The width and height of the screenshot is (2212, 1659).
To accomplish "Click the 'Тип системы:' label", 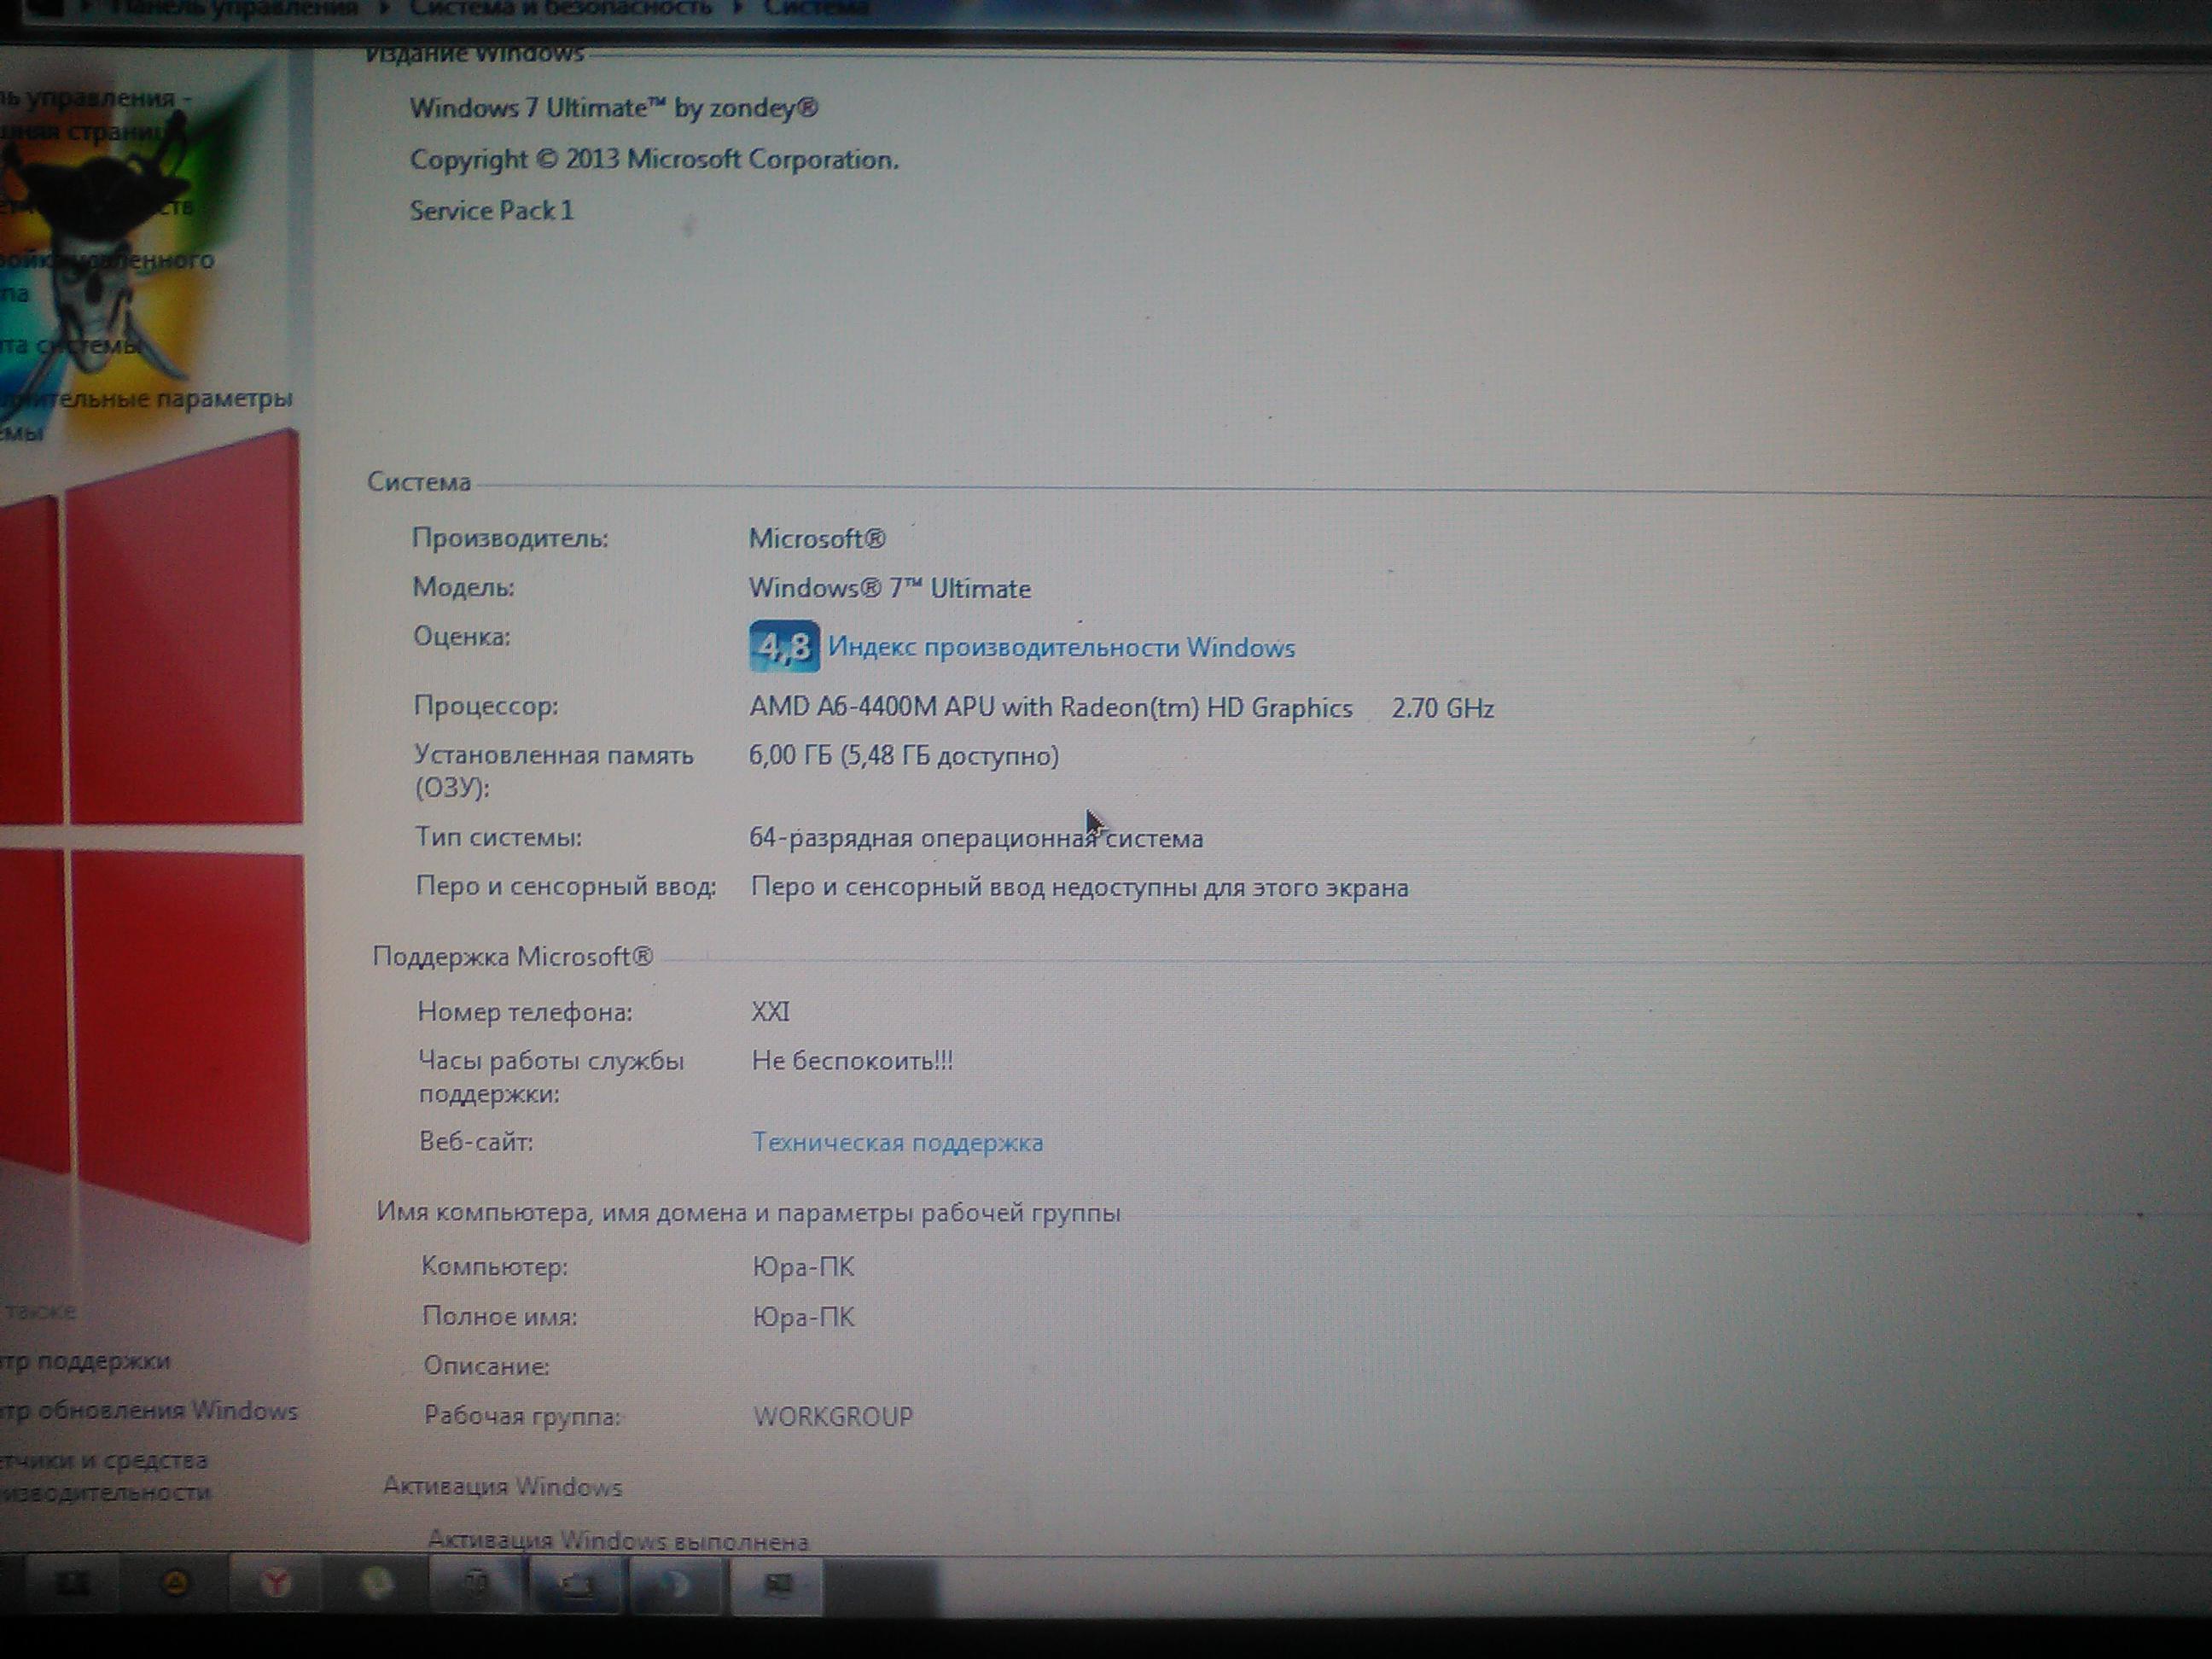I will coord(498,837).
